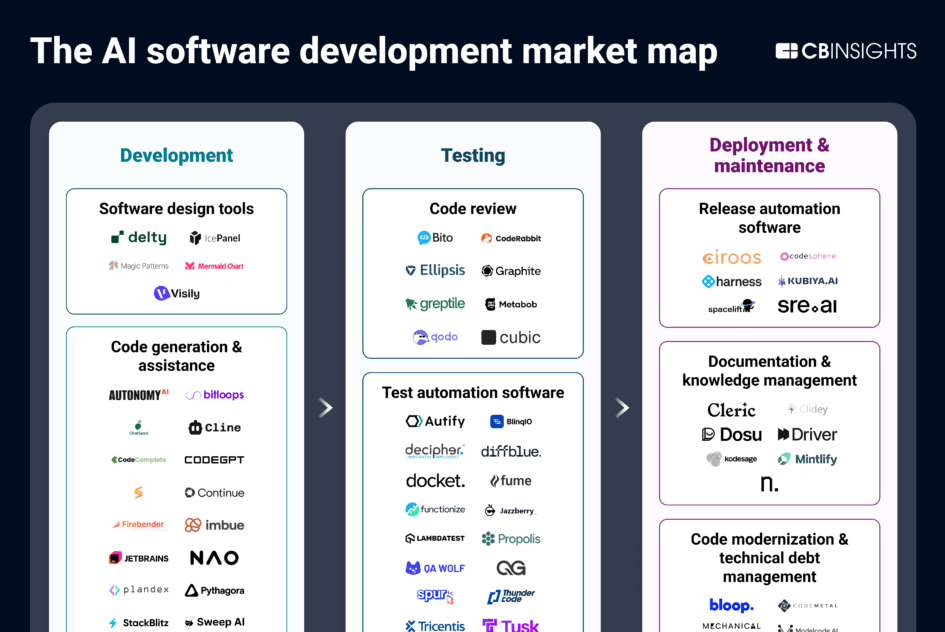The height and width of the screenshot is (632, 945).
Task: Select the Development column heading
Action: click(x=176, y=155)
